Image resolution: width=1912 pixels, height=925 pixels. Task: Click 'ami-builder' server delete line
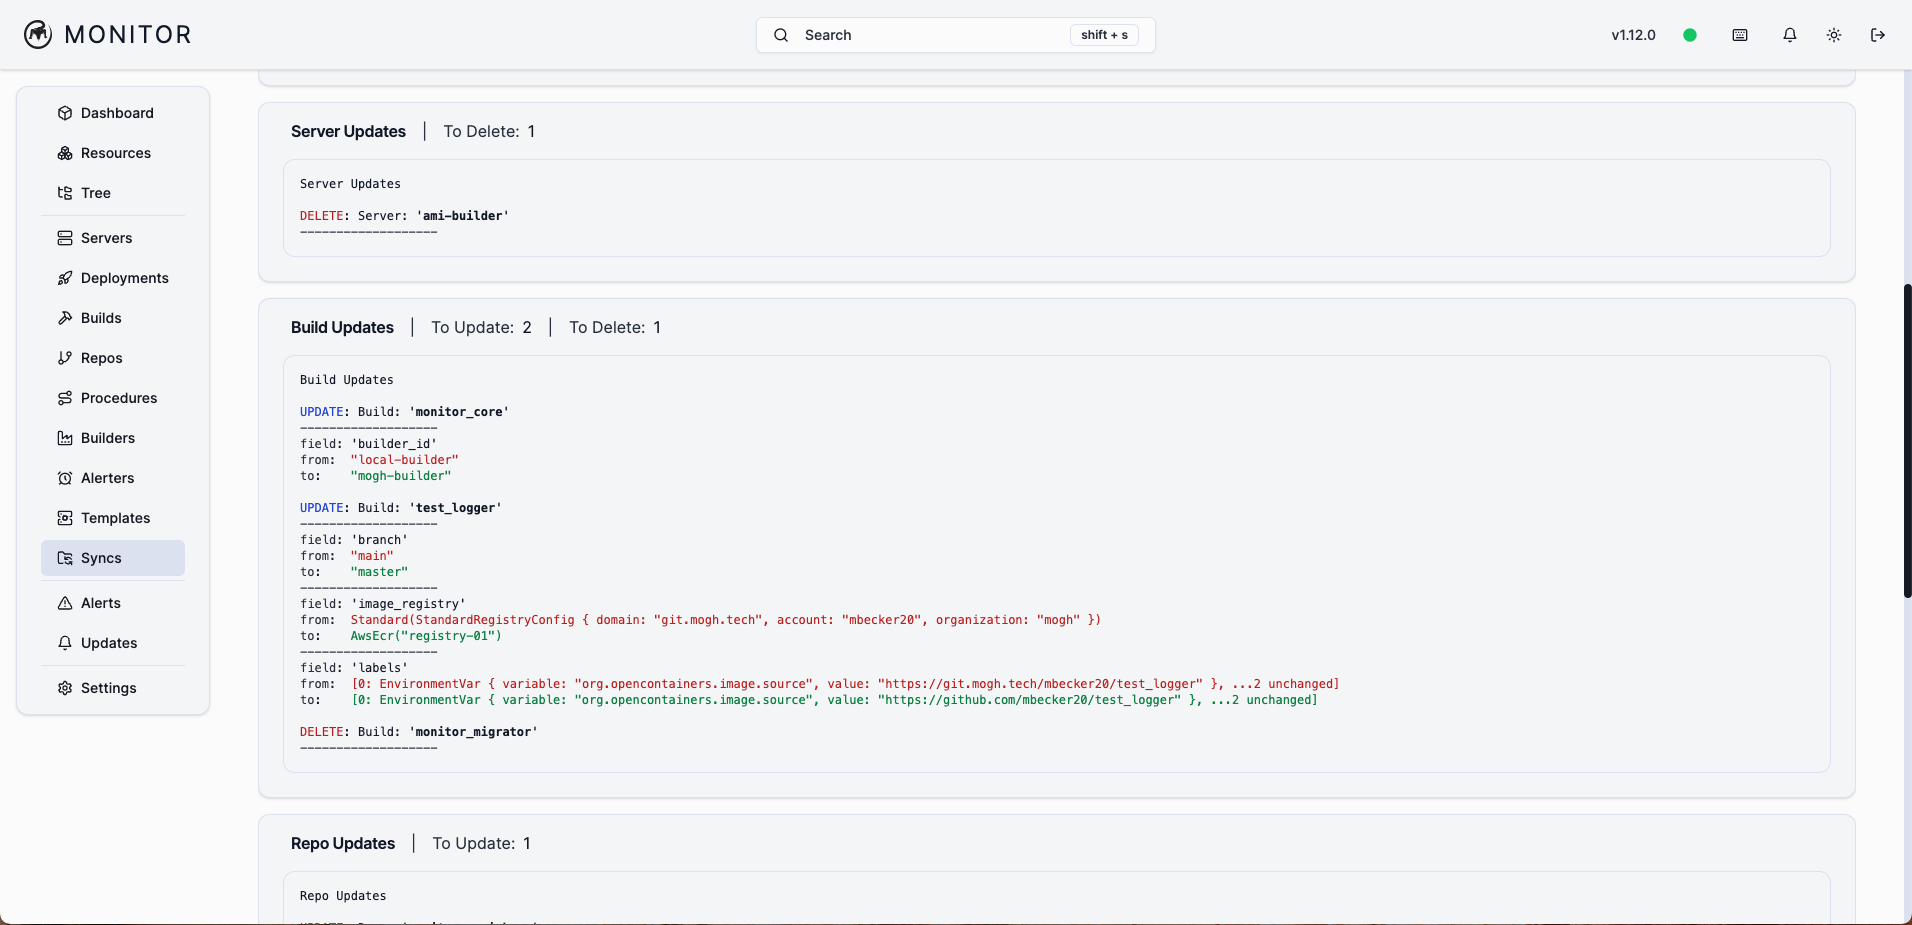pos(404,216)
